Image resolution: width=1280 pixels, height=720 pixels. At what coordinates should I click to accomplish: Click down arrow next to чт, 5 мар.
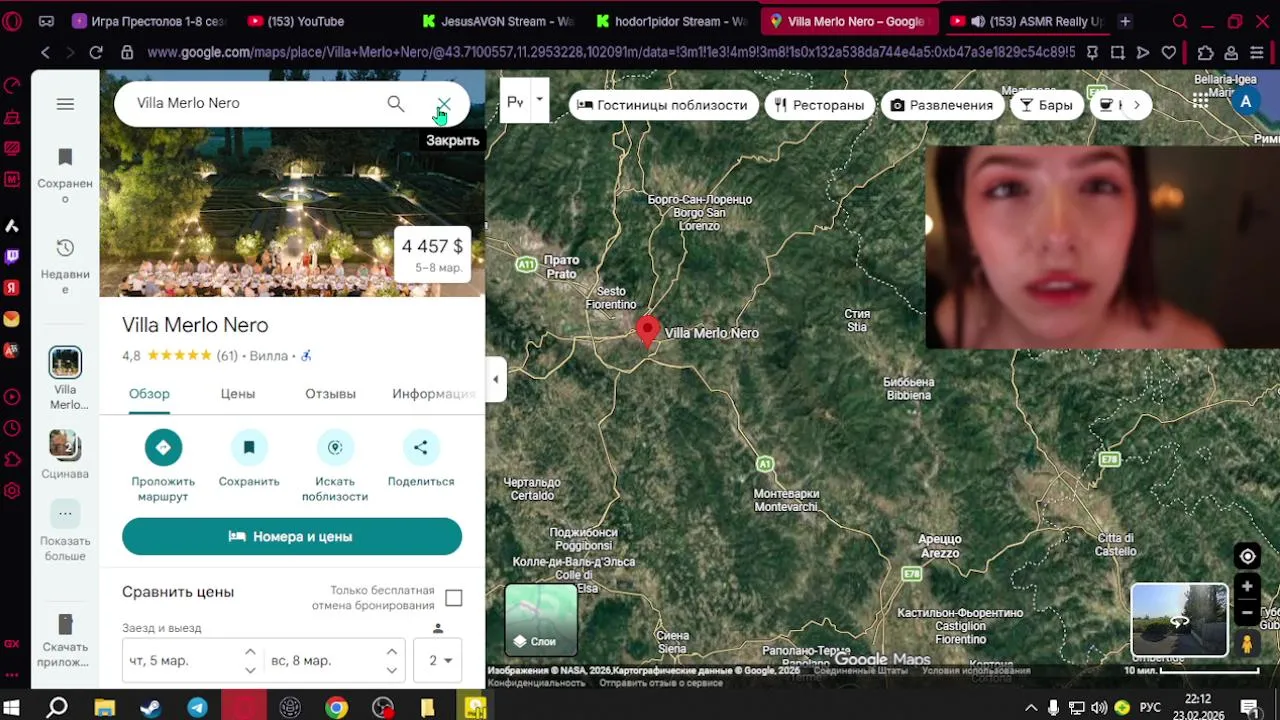(x=250, y=670)
